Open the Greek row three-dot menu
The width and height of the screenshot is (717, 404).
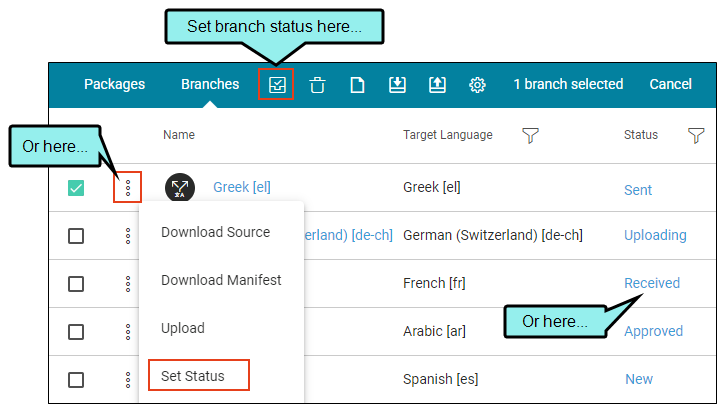point(127,187)
